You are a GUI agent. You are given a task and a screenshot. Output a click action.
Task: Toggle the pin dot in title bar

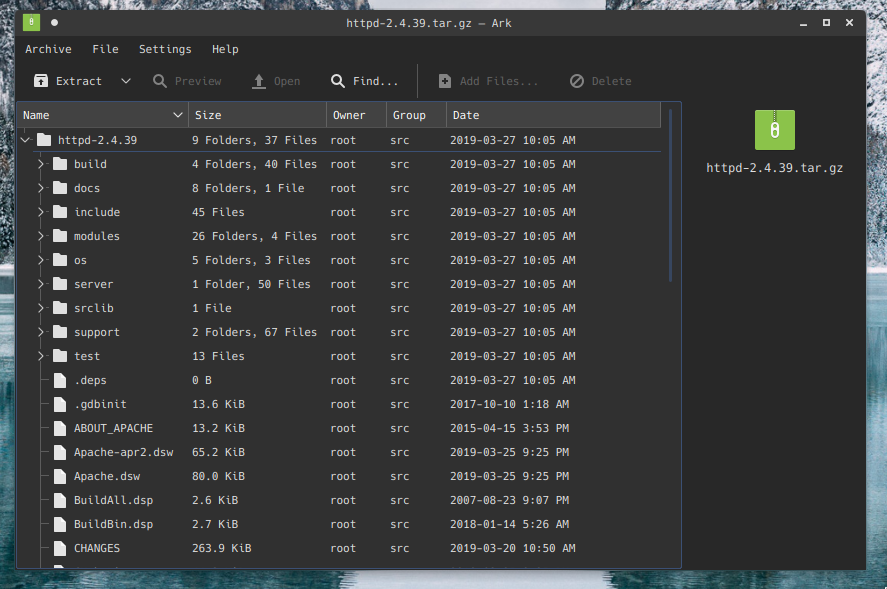54,23
